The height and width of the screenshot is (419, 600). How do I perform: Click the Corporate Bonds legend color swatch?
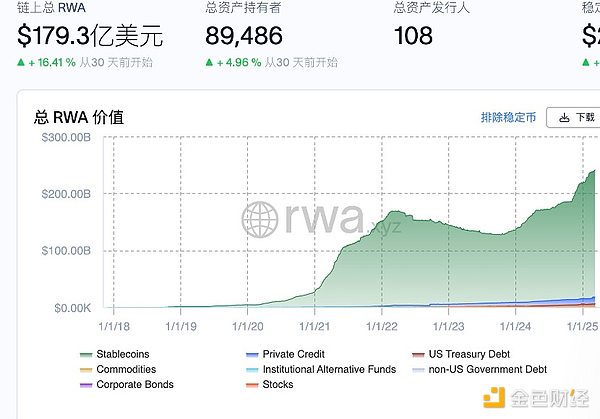tap(85, 385)
